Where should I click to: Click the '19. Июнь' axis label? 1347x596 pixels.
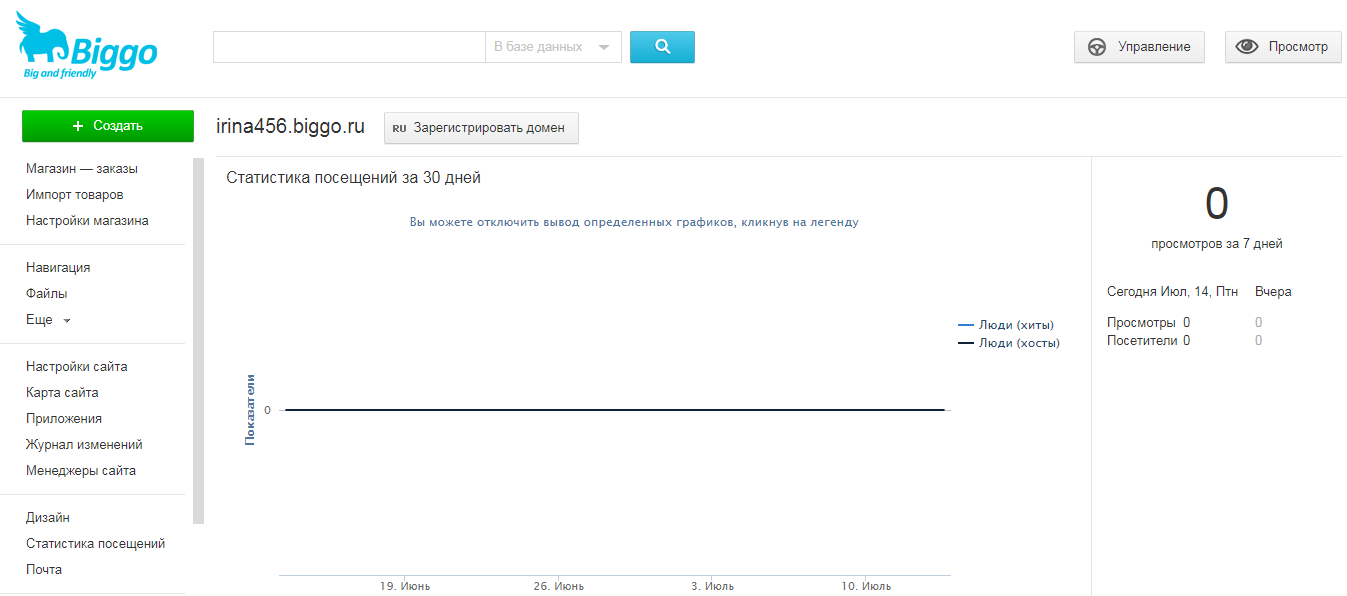405,586
